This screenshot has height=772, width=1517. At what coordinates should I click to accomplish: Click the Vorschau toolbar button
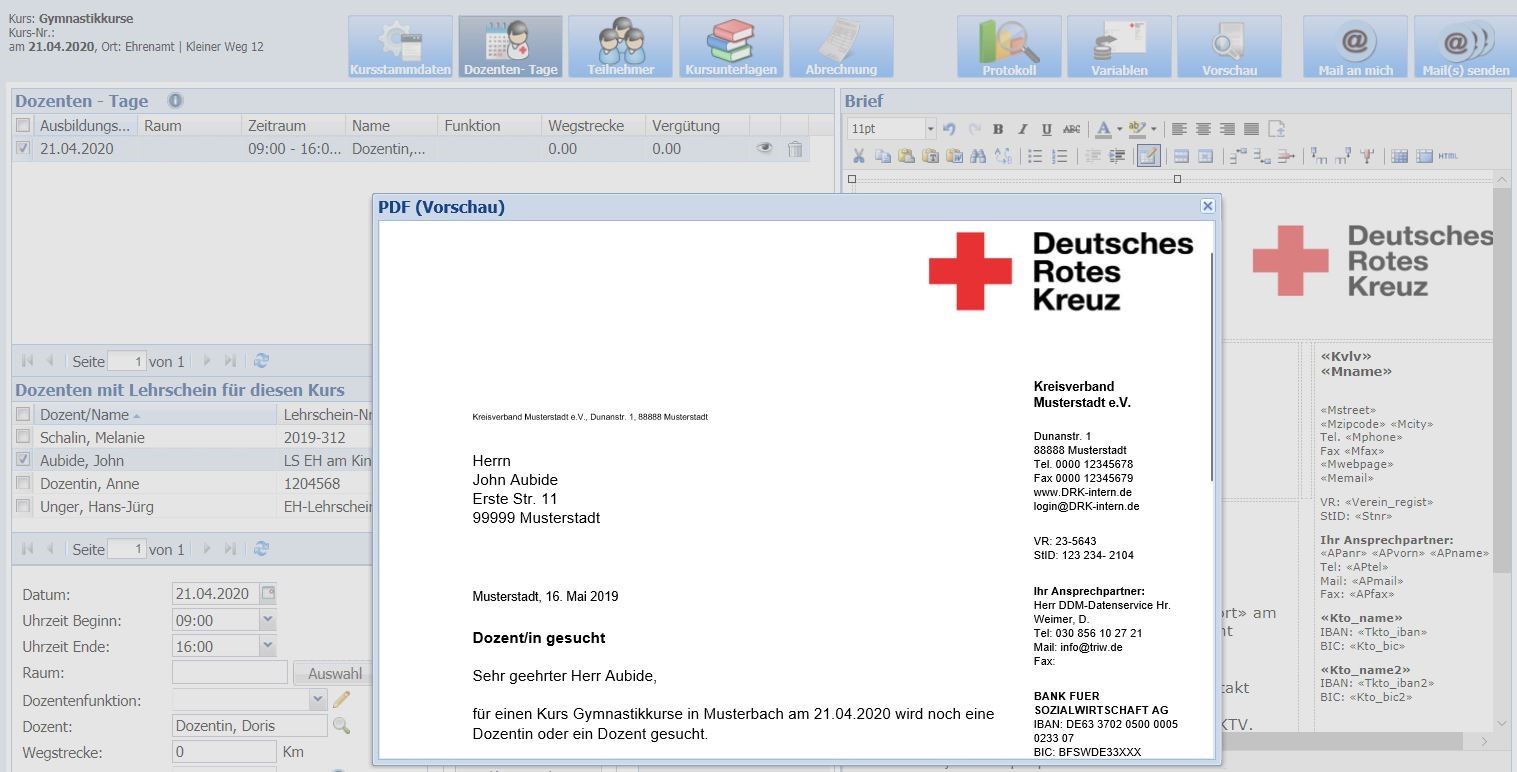click(1229, 47)
